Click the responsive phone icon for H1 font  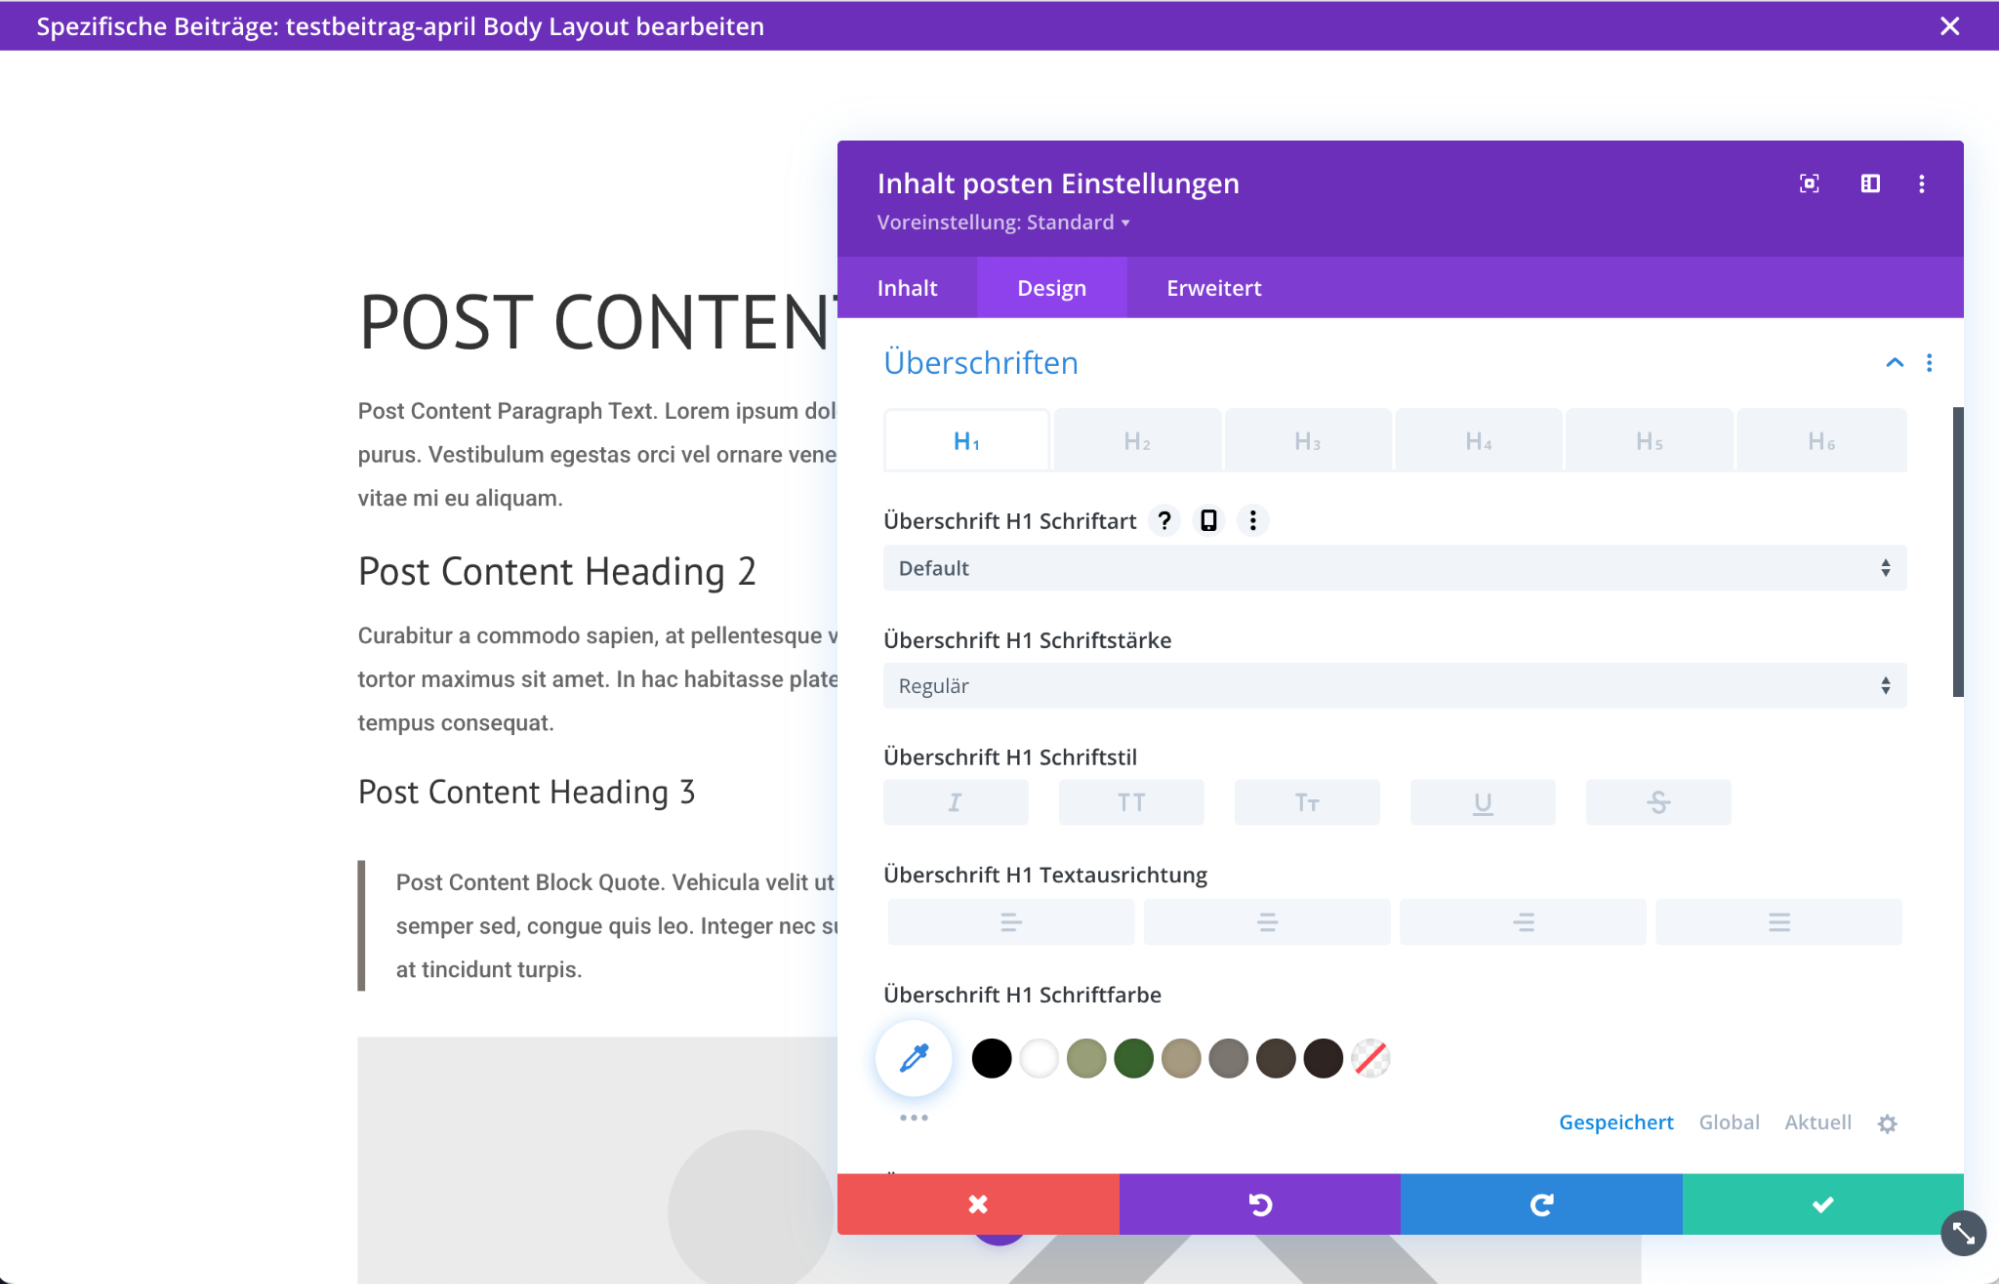(x=1208, y=521)
